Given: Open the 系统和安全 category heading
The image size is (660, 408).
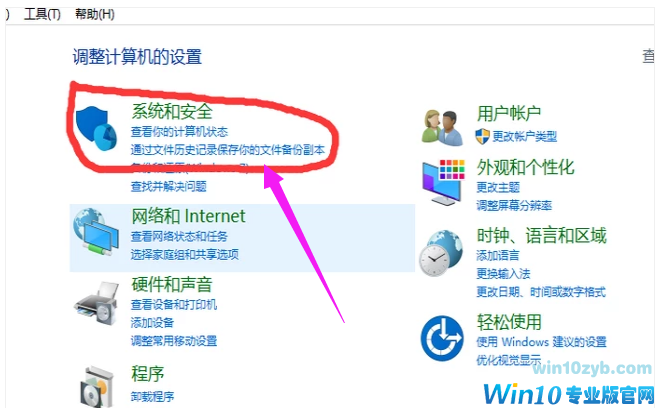Looking at the screenshot, I should (x=172, y=111).
